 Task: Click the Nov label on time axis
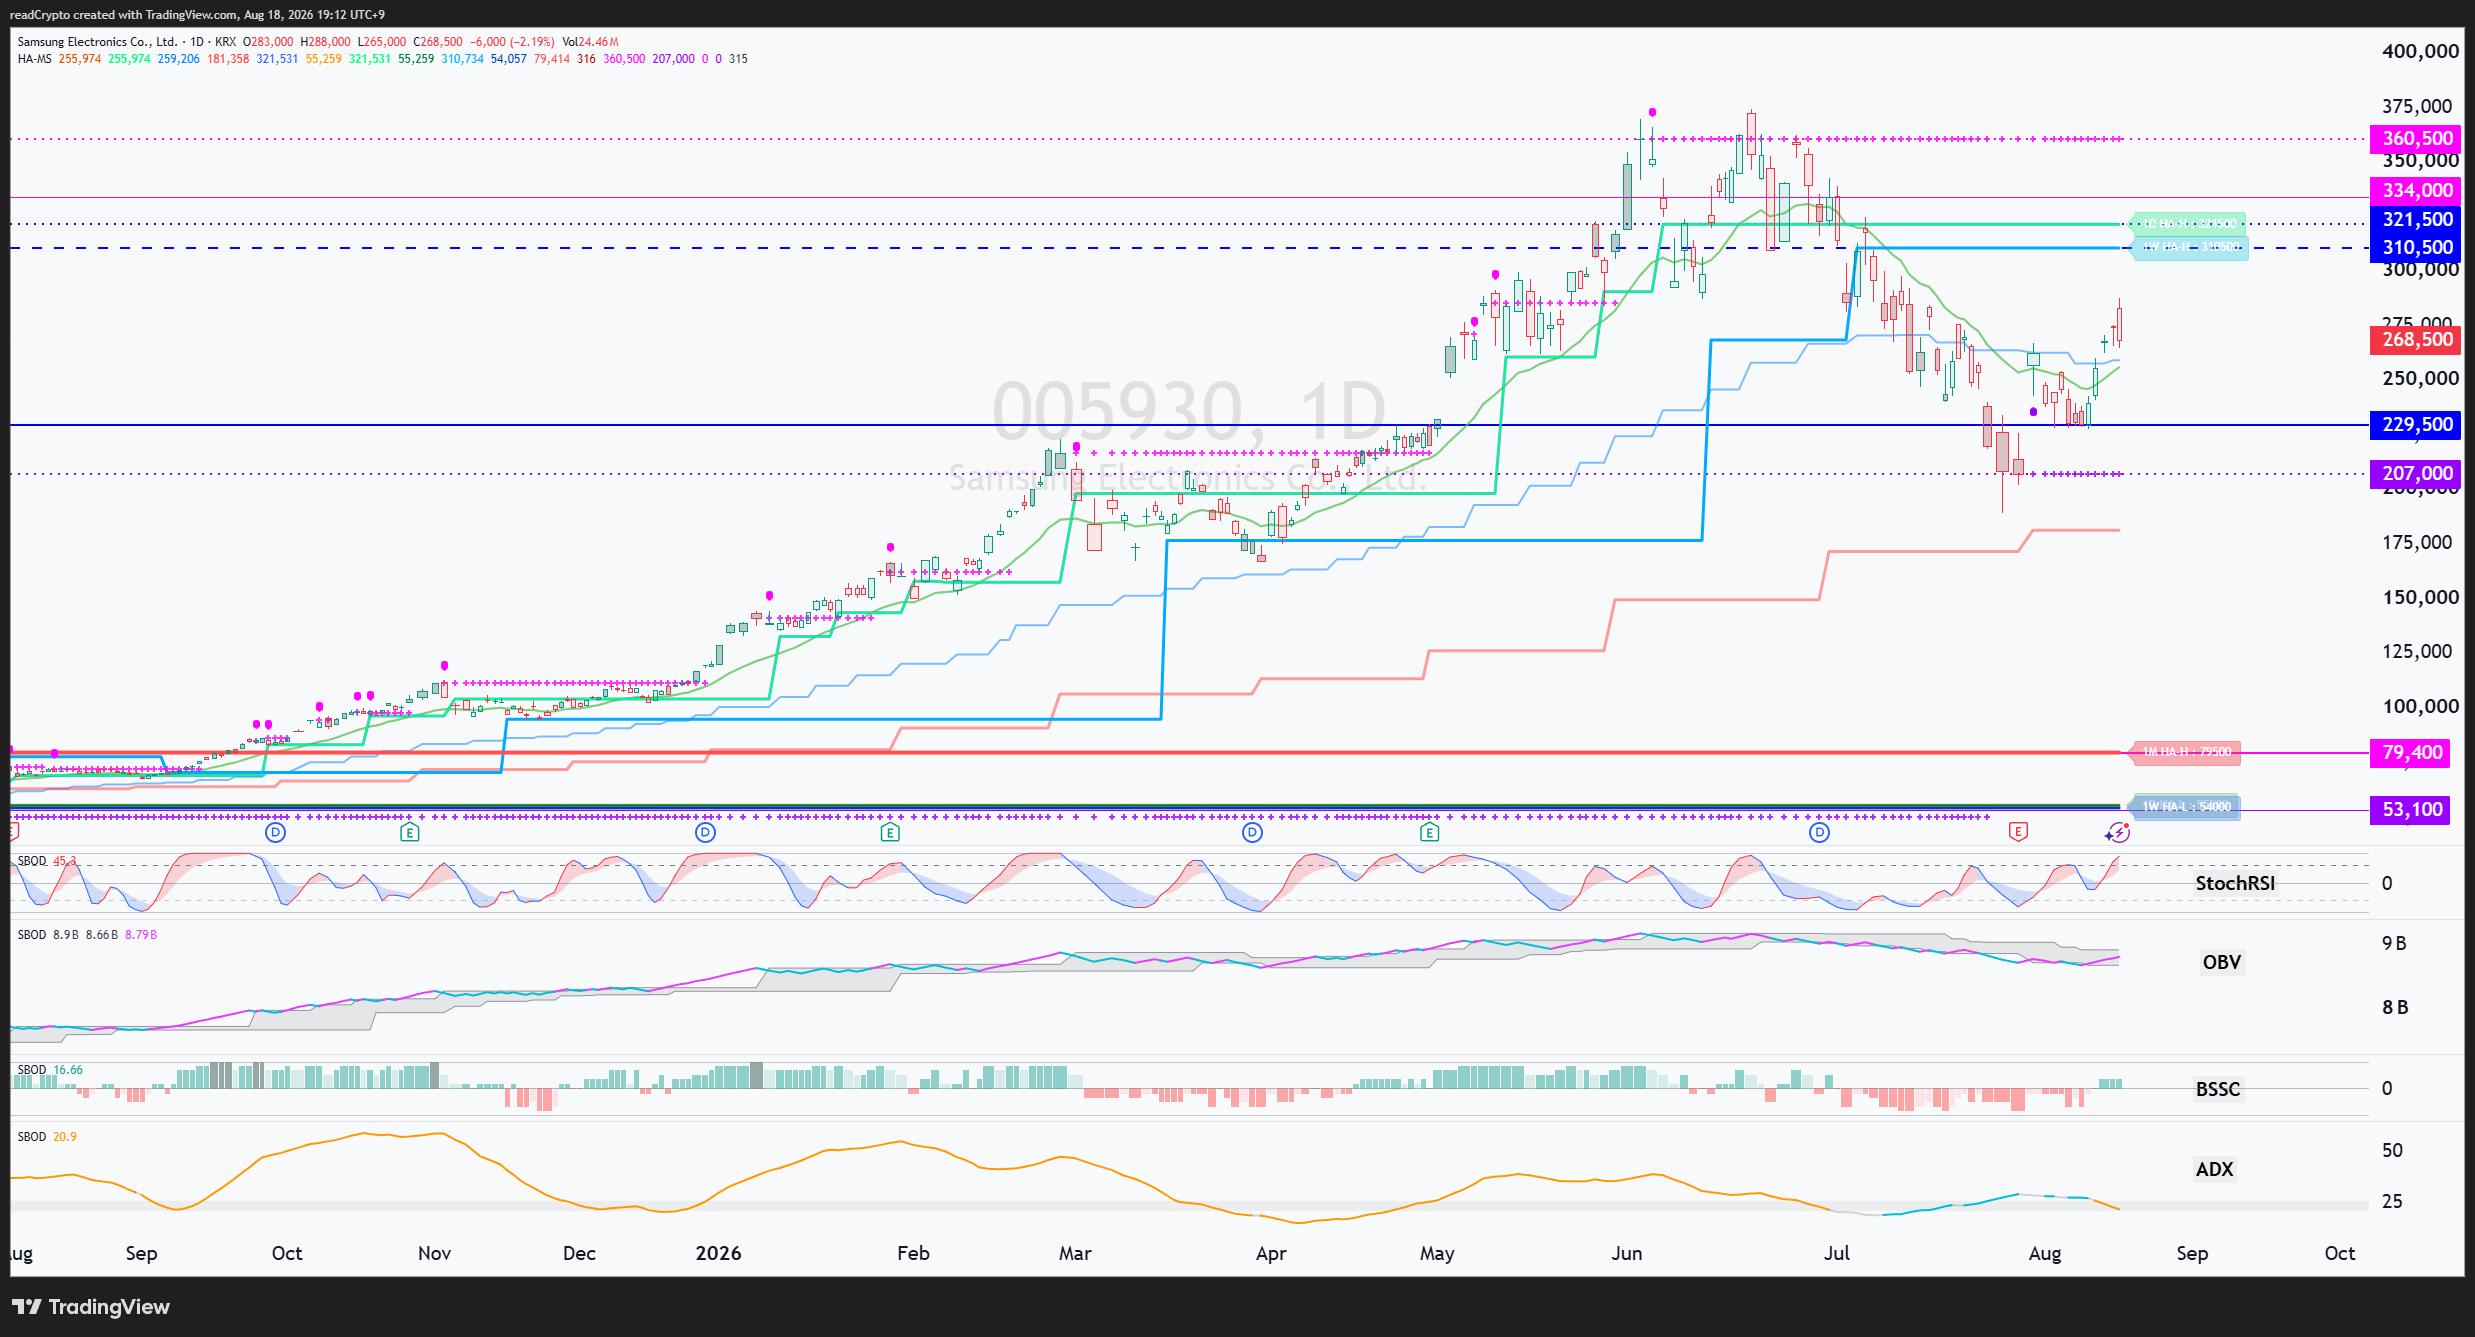[434, 1253]
